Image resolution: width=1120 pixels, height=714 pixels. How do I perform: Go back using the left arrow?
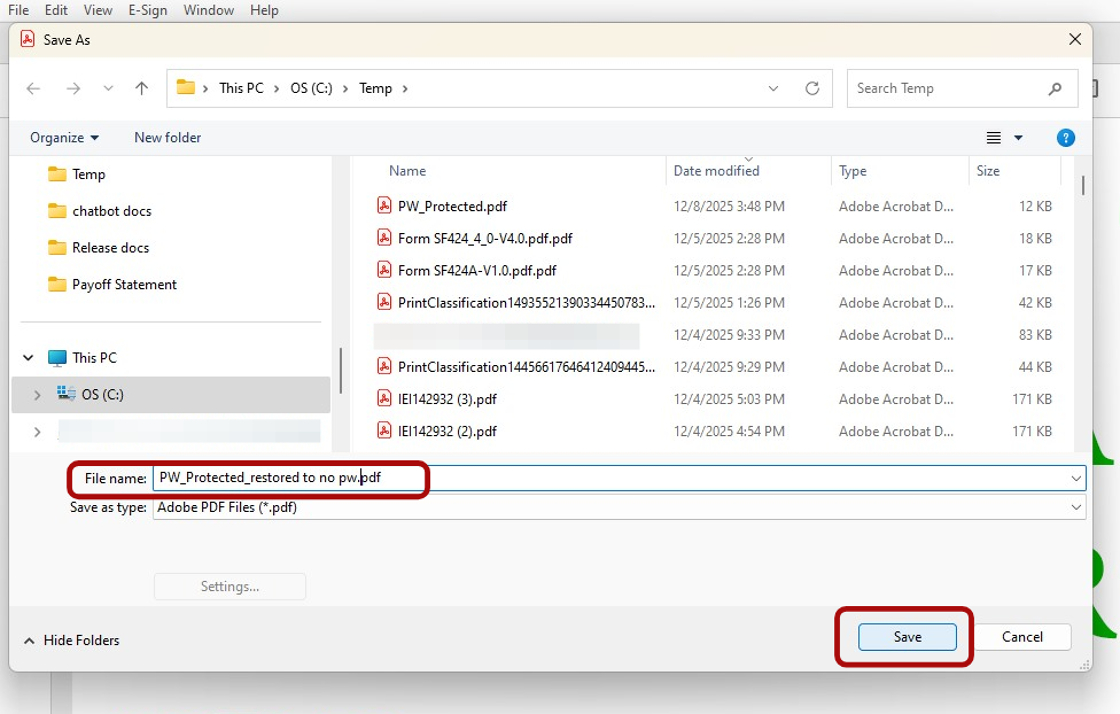[34, 89]
